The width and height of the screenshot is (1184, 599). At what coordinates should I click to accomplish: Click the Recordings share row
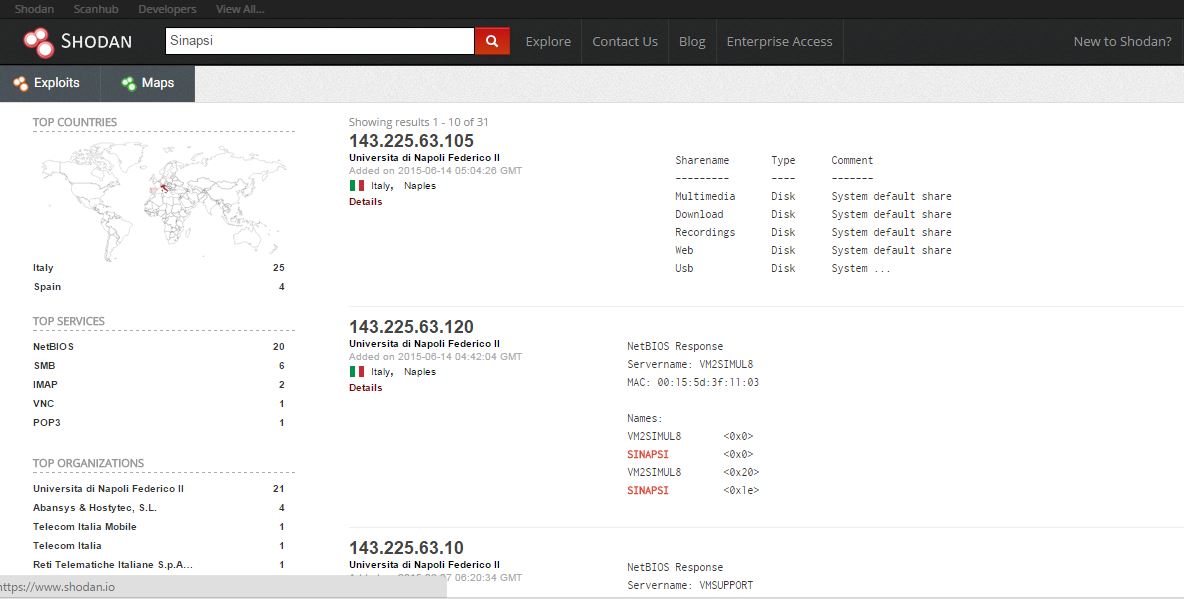pos(813,233)
